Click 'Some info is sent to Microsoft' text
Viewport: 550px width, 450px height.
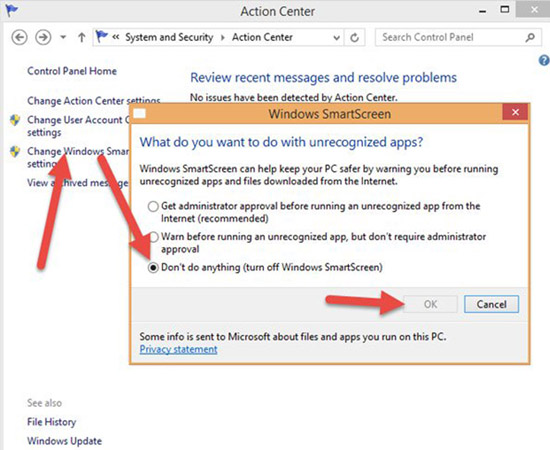(x=293, y=337)
